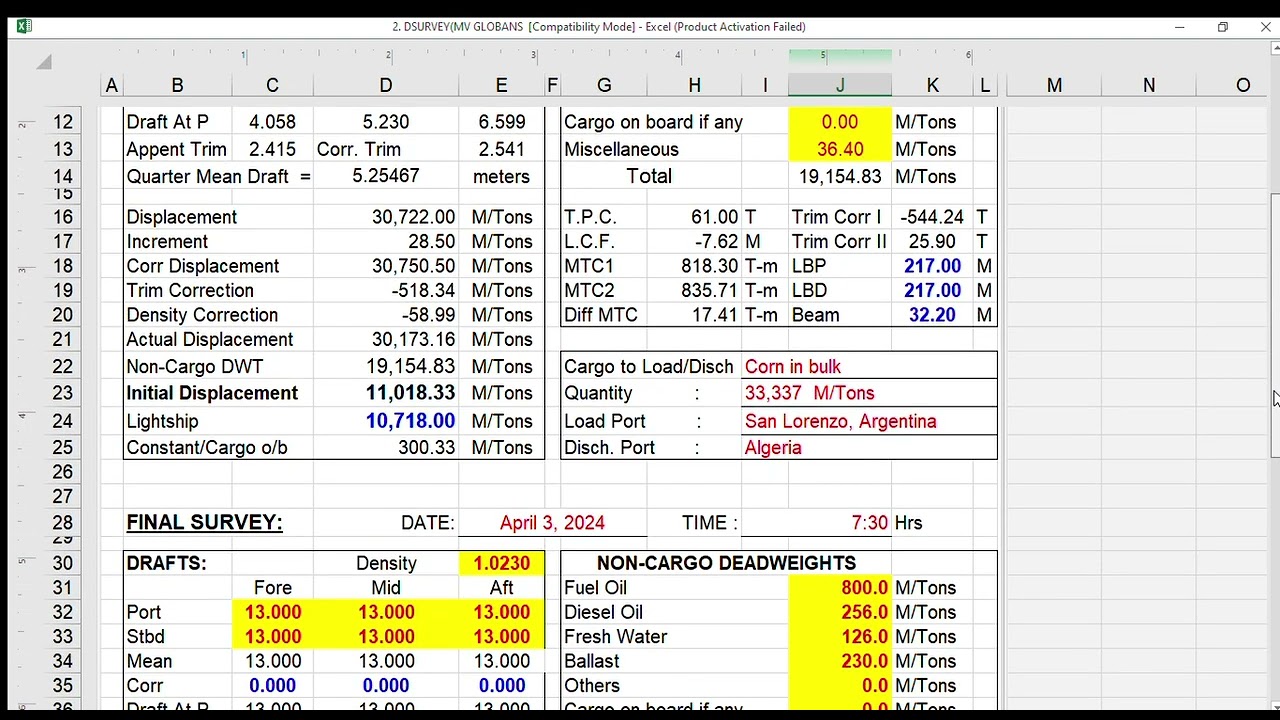Select Initial Displacement value 11,018.33
The height and width of the screenshot is (720, 1280).
pyautogui.click(x=410, y=393)
